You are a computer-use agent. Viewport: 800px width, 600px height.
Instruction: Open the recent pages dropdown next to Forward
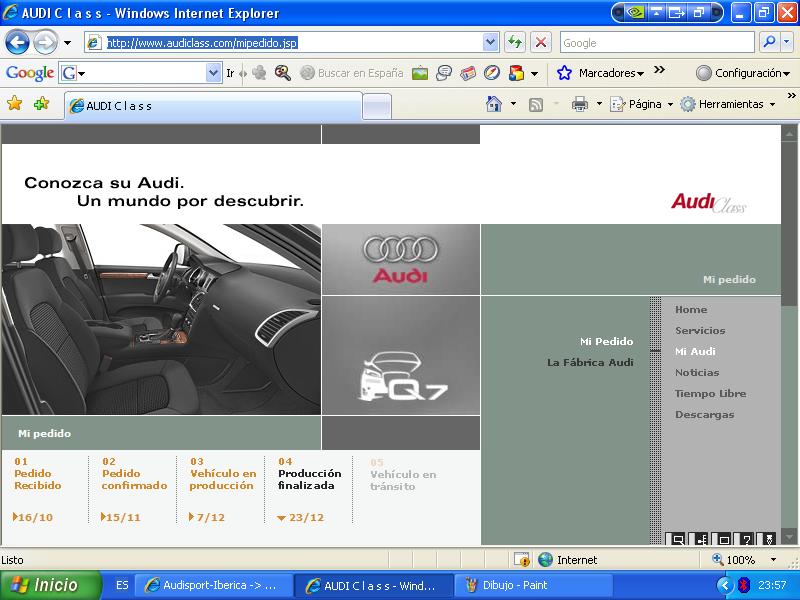point(67,43)
